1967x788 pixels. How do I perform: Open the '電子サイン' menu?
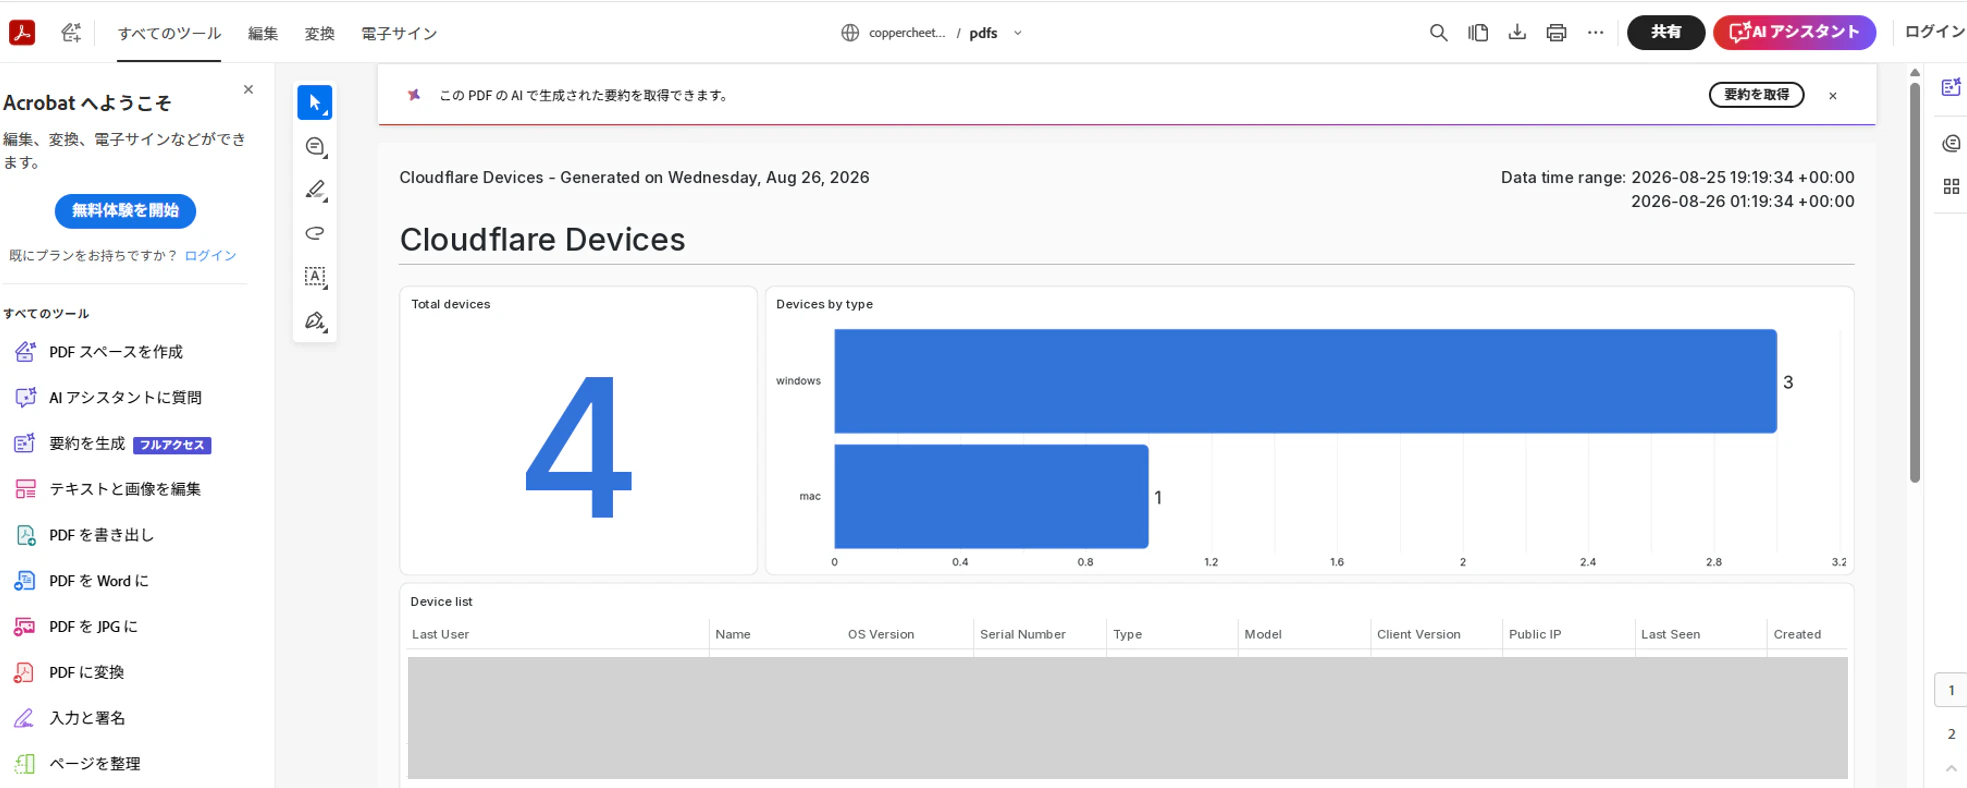(399, 33)
